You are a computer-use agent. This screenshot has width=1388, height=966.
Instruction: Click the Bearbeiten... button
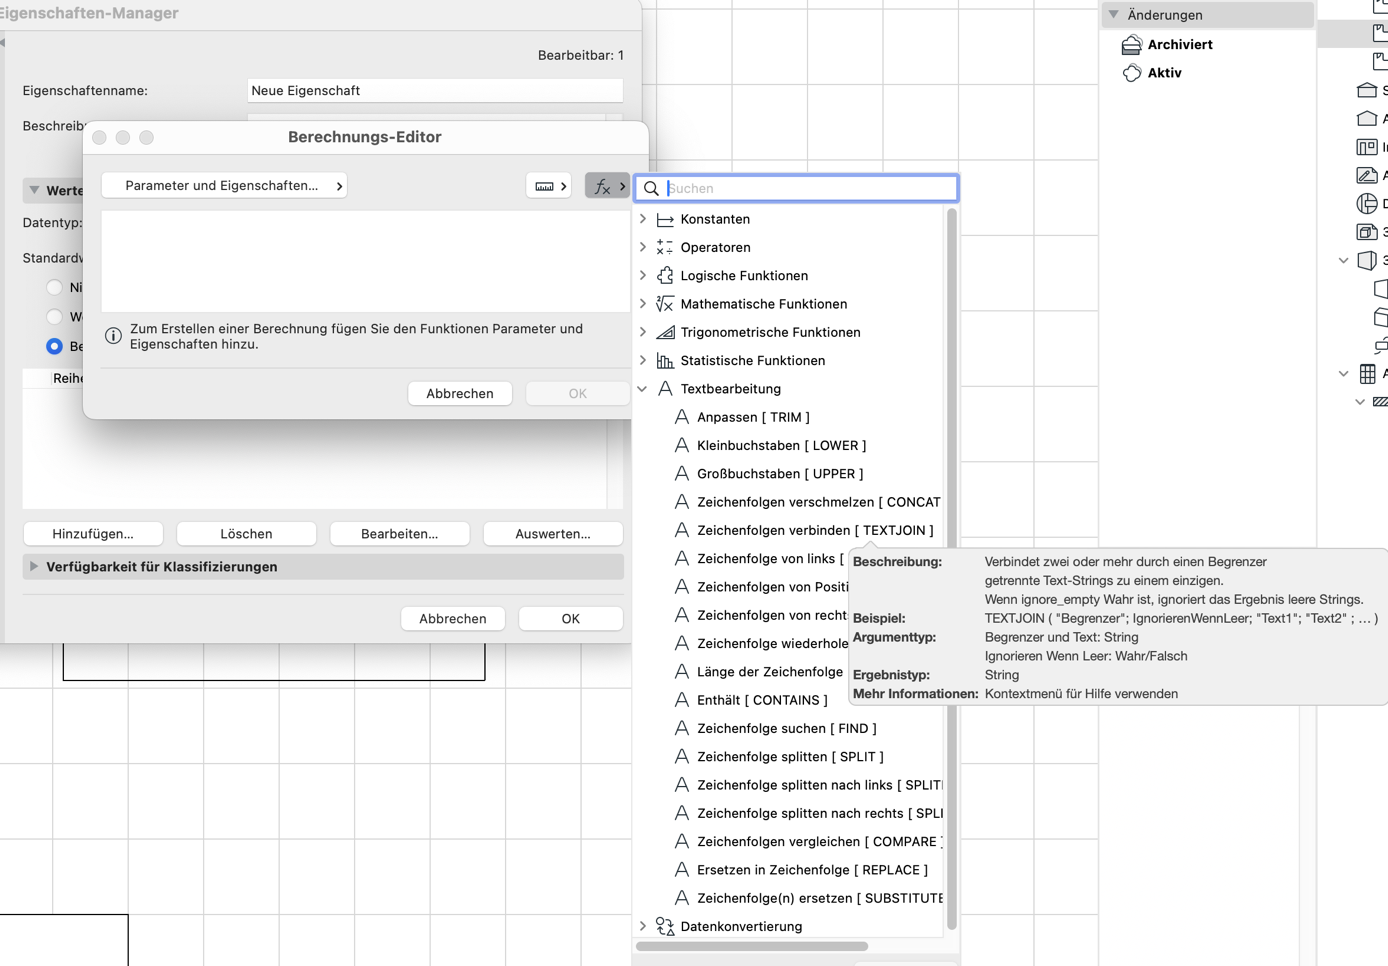400,534
